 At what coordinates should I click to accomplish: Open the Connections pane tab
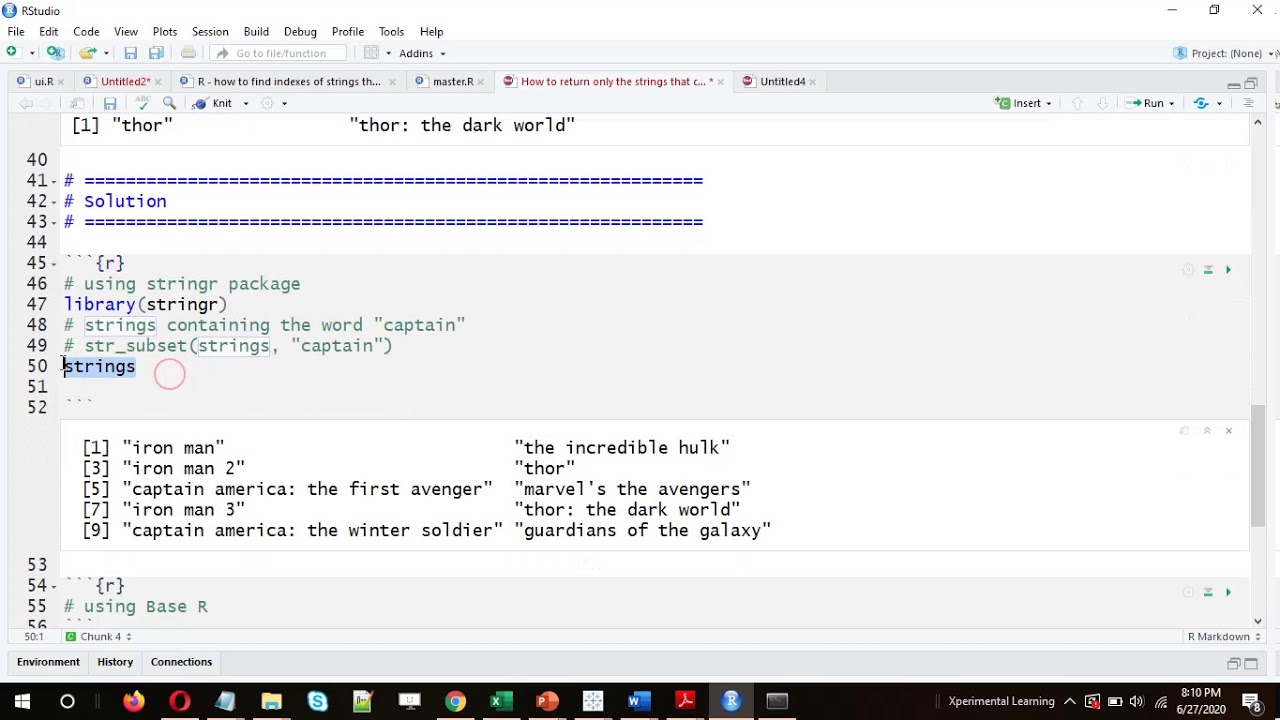181,662
